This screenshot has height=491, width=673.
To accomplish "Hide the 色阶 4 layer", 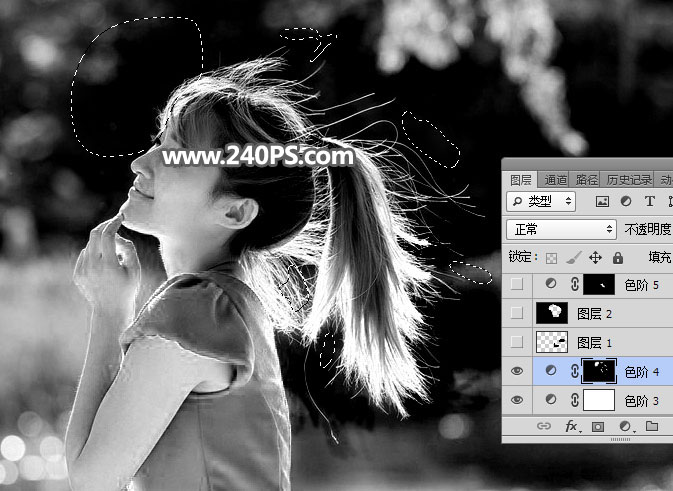I will click(x=515, y=371).
